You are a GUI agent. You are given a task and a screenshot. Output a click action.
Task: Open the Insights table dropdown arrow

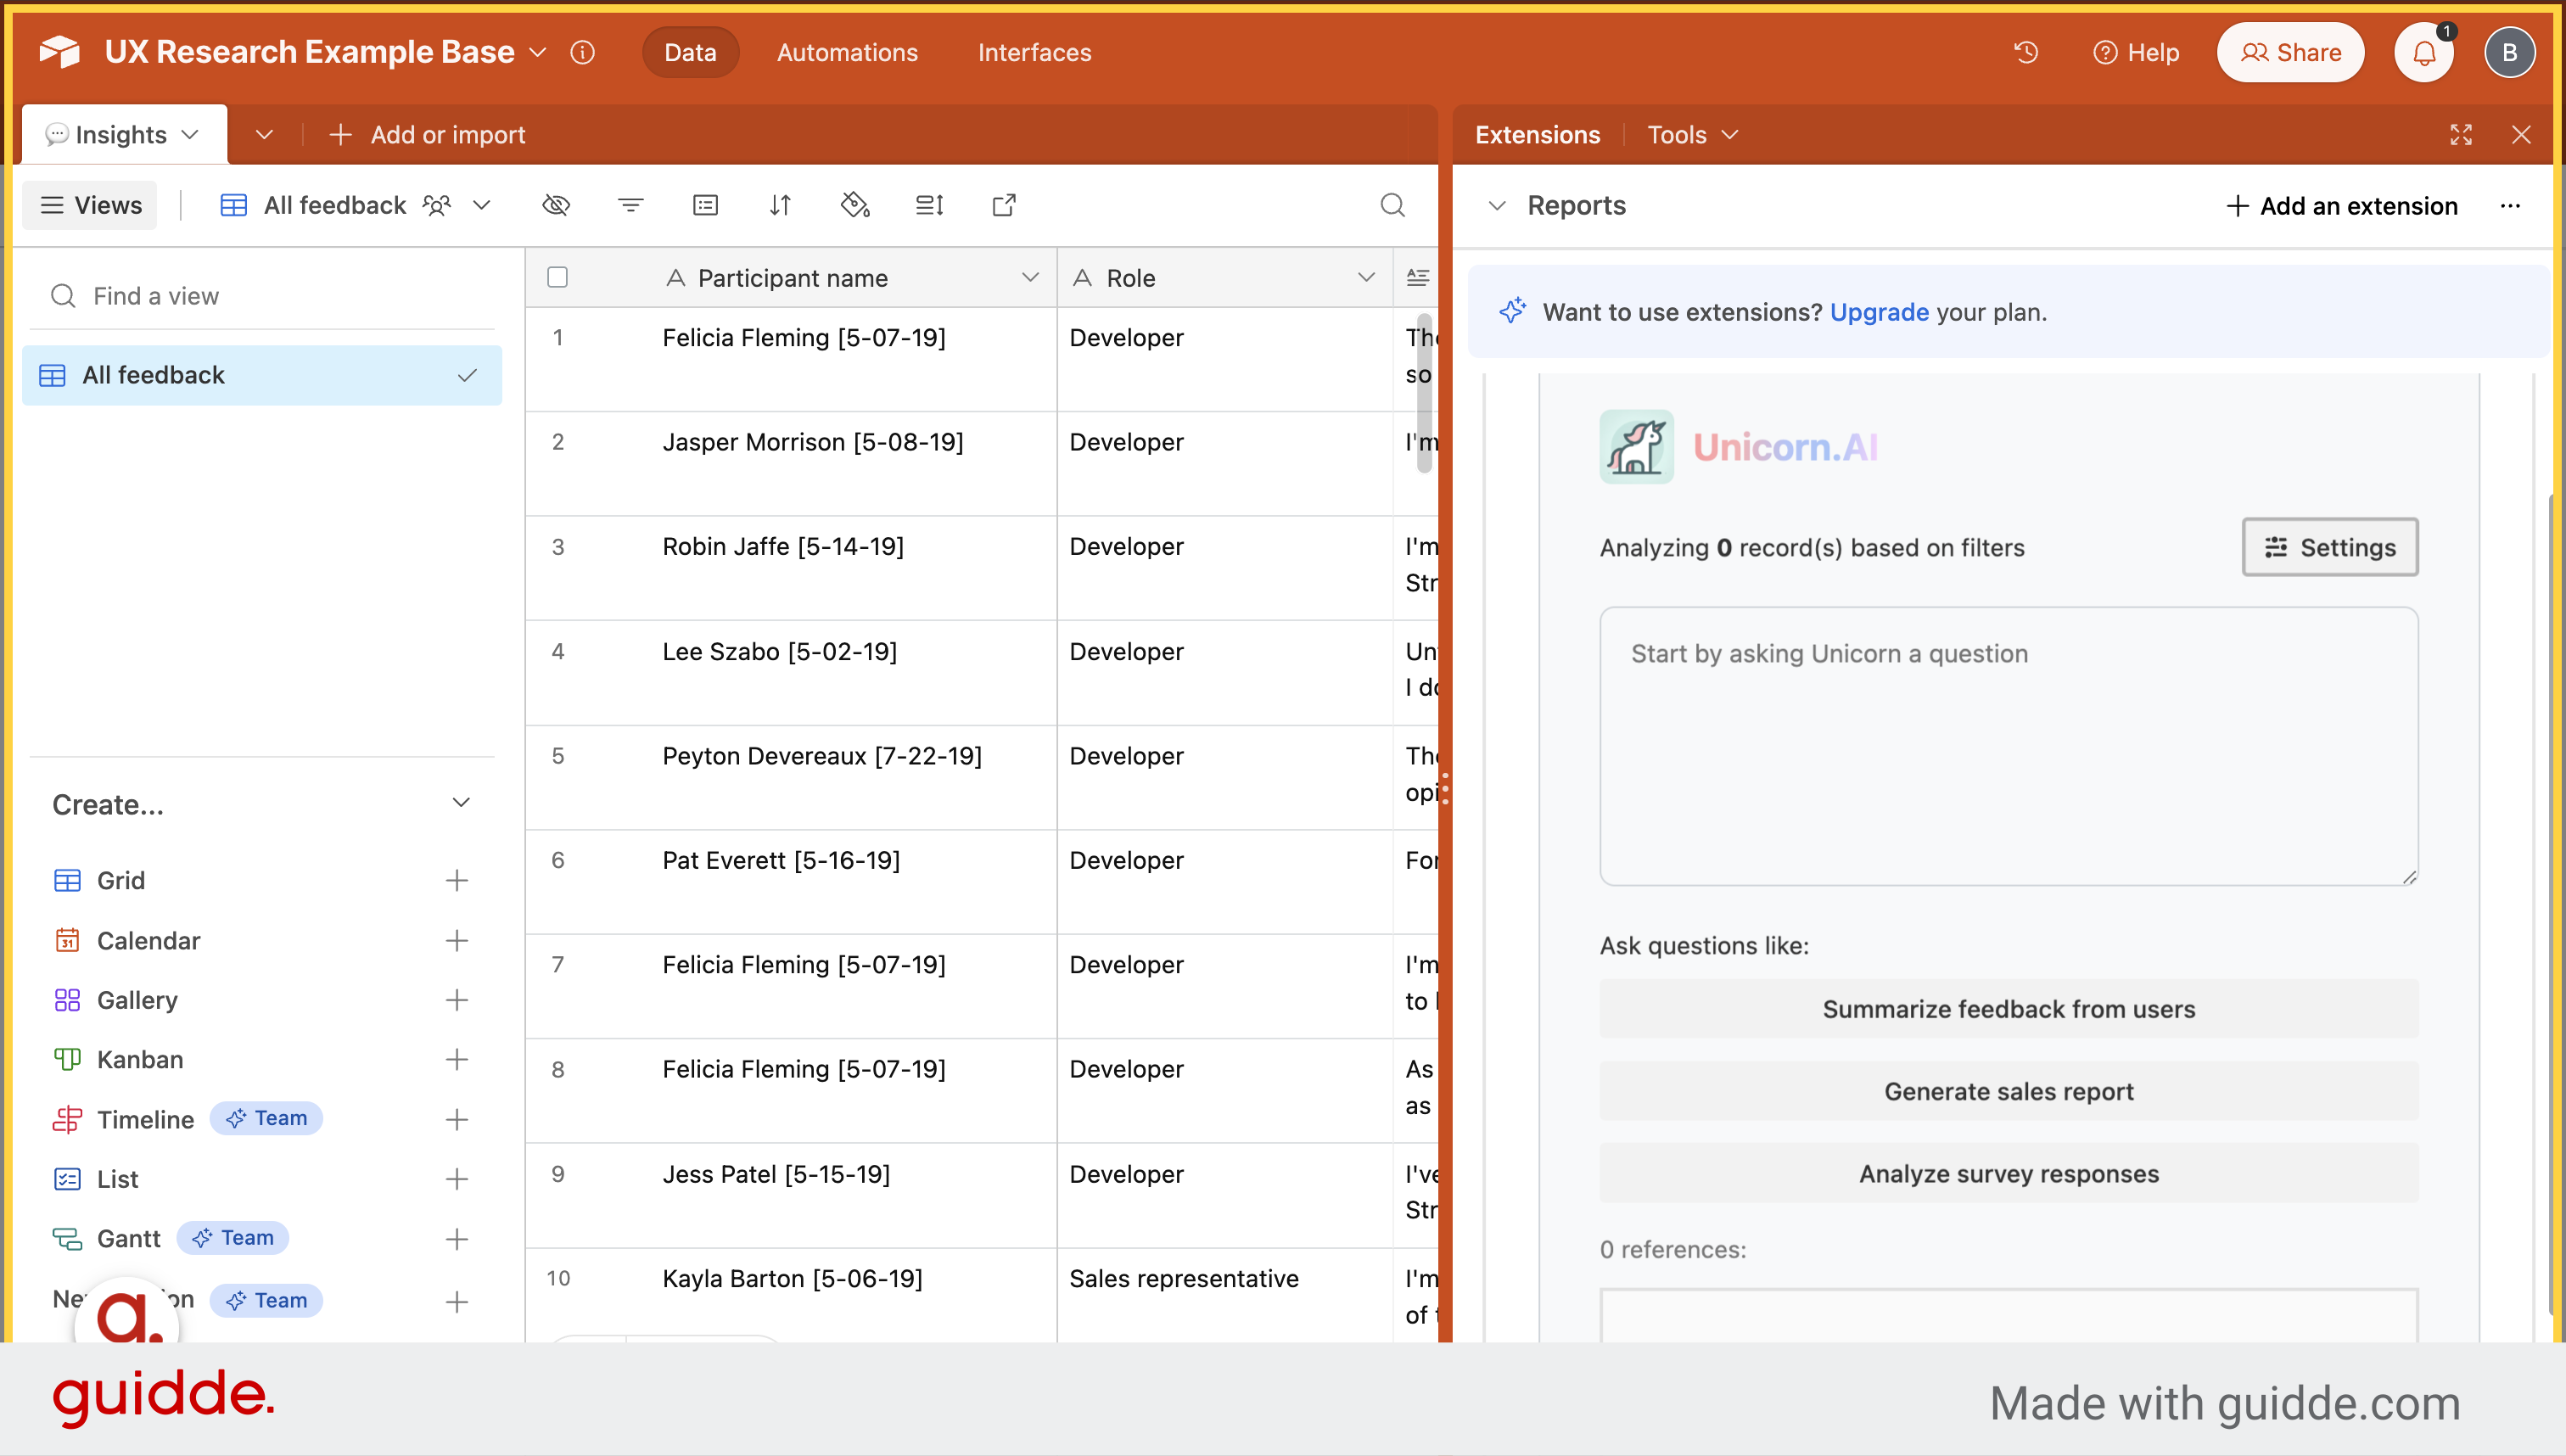tap(190, 134)
